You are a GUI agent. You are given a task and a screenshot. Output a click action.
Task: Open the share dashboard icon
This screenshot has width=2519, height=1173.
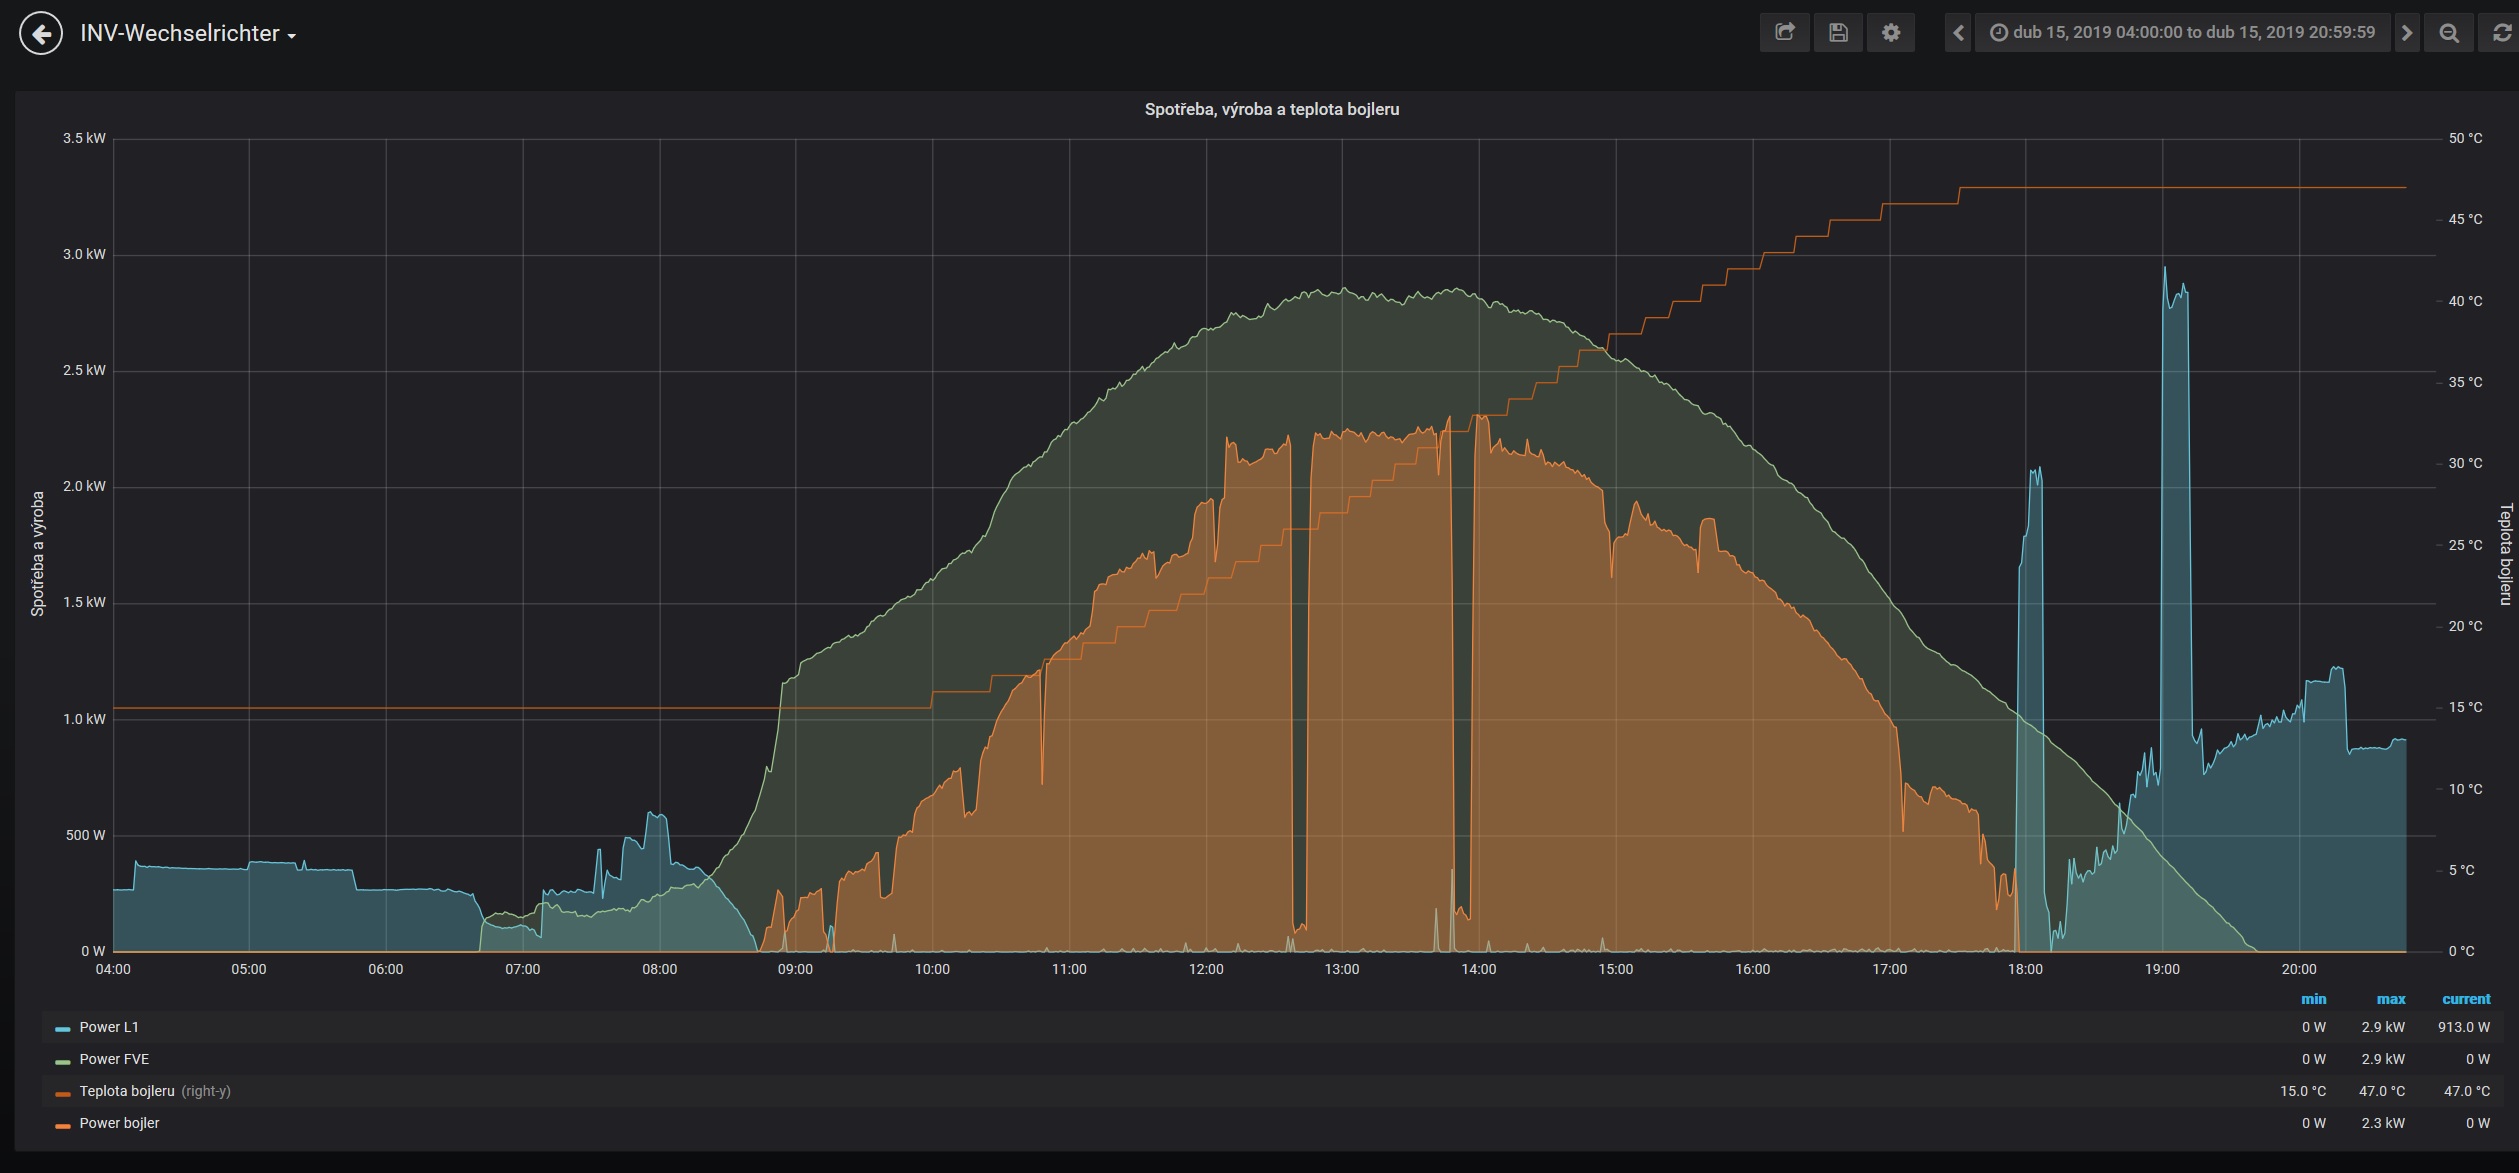1785,33
